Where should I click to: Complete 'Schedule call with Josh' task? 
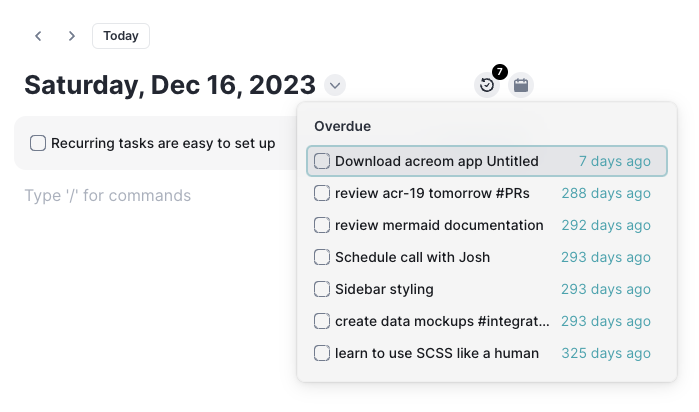pyautogui.click(x=322, y=257)
